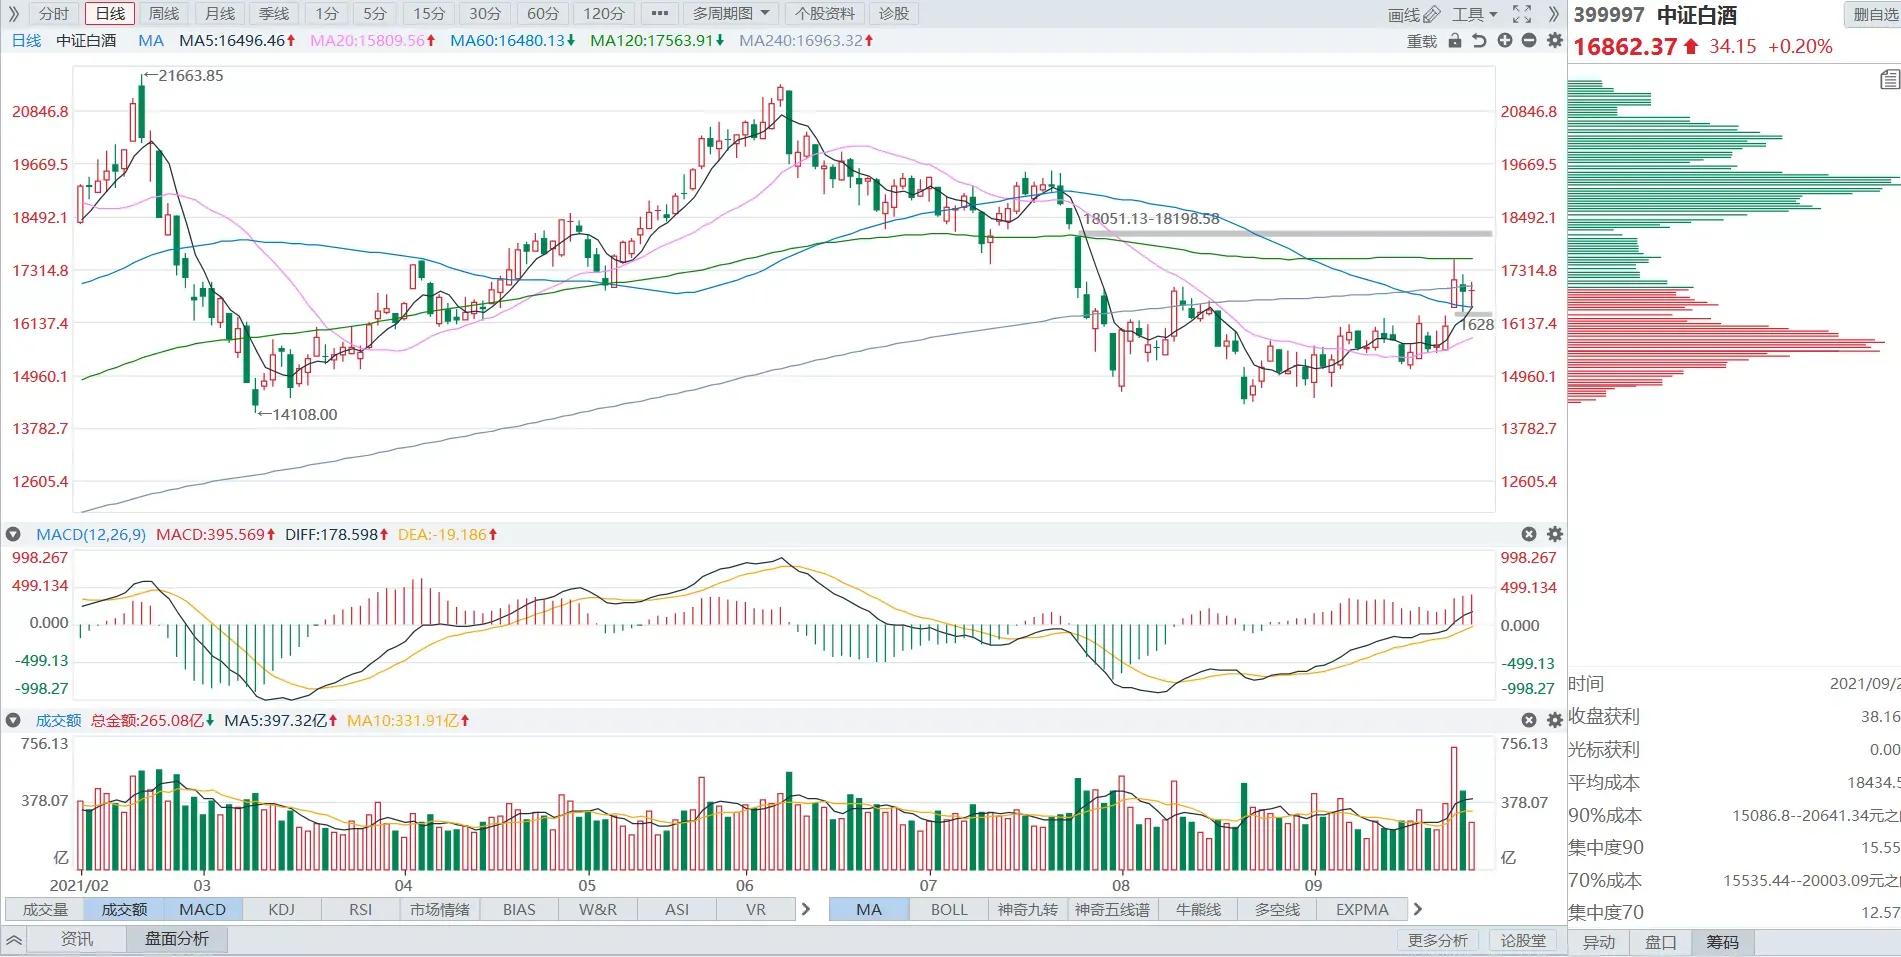The width and height of the screenshot is (1901, 957).
Task: Click the 重载 reload button
Action: (1422, 41)
